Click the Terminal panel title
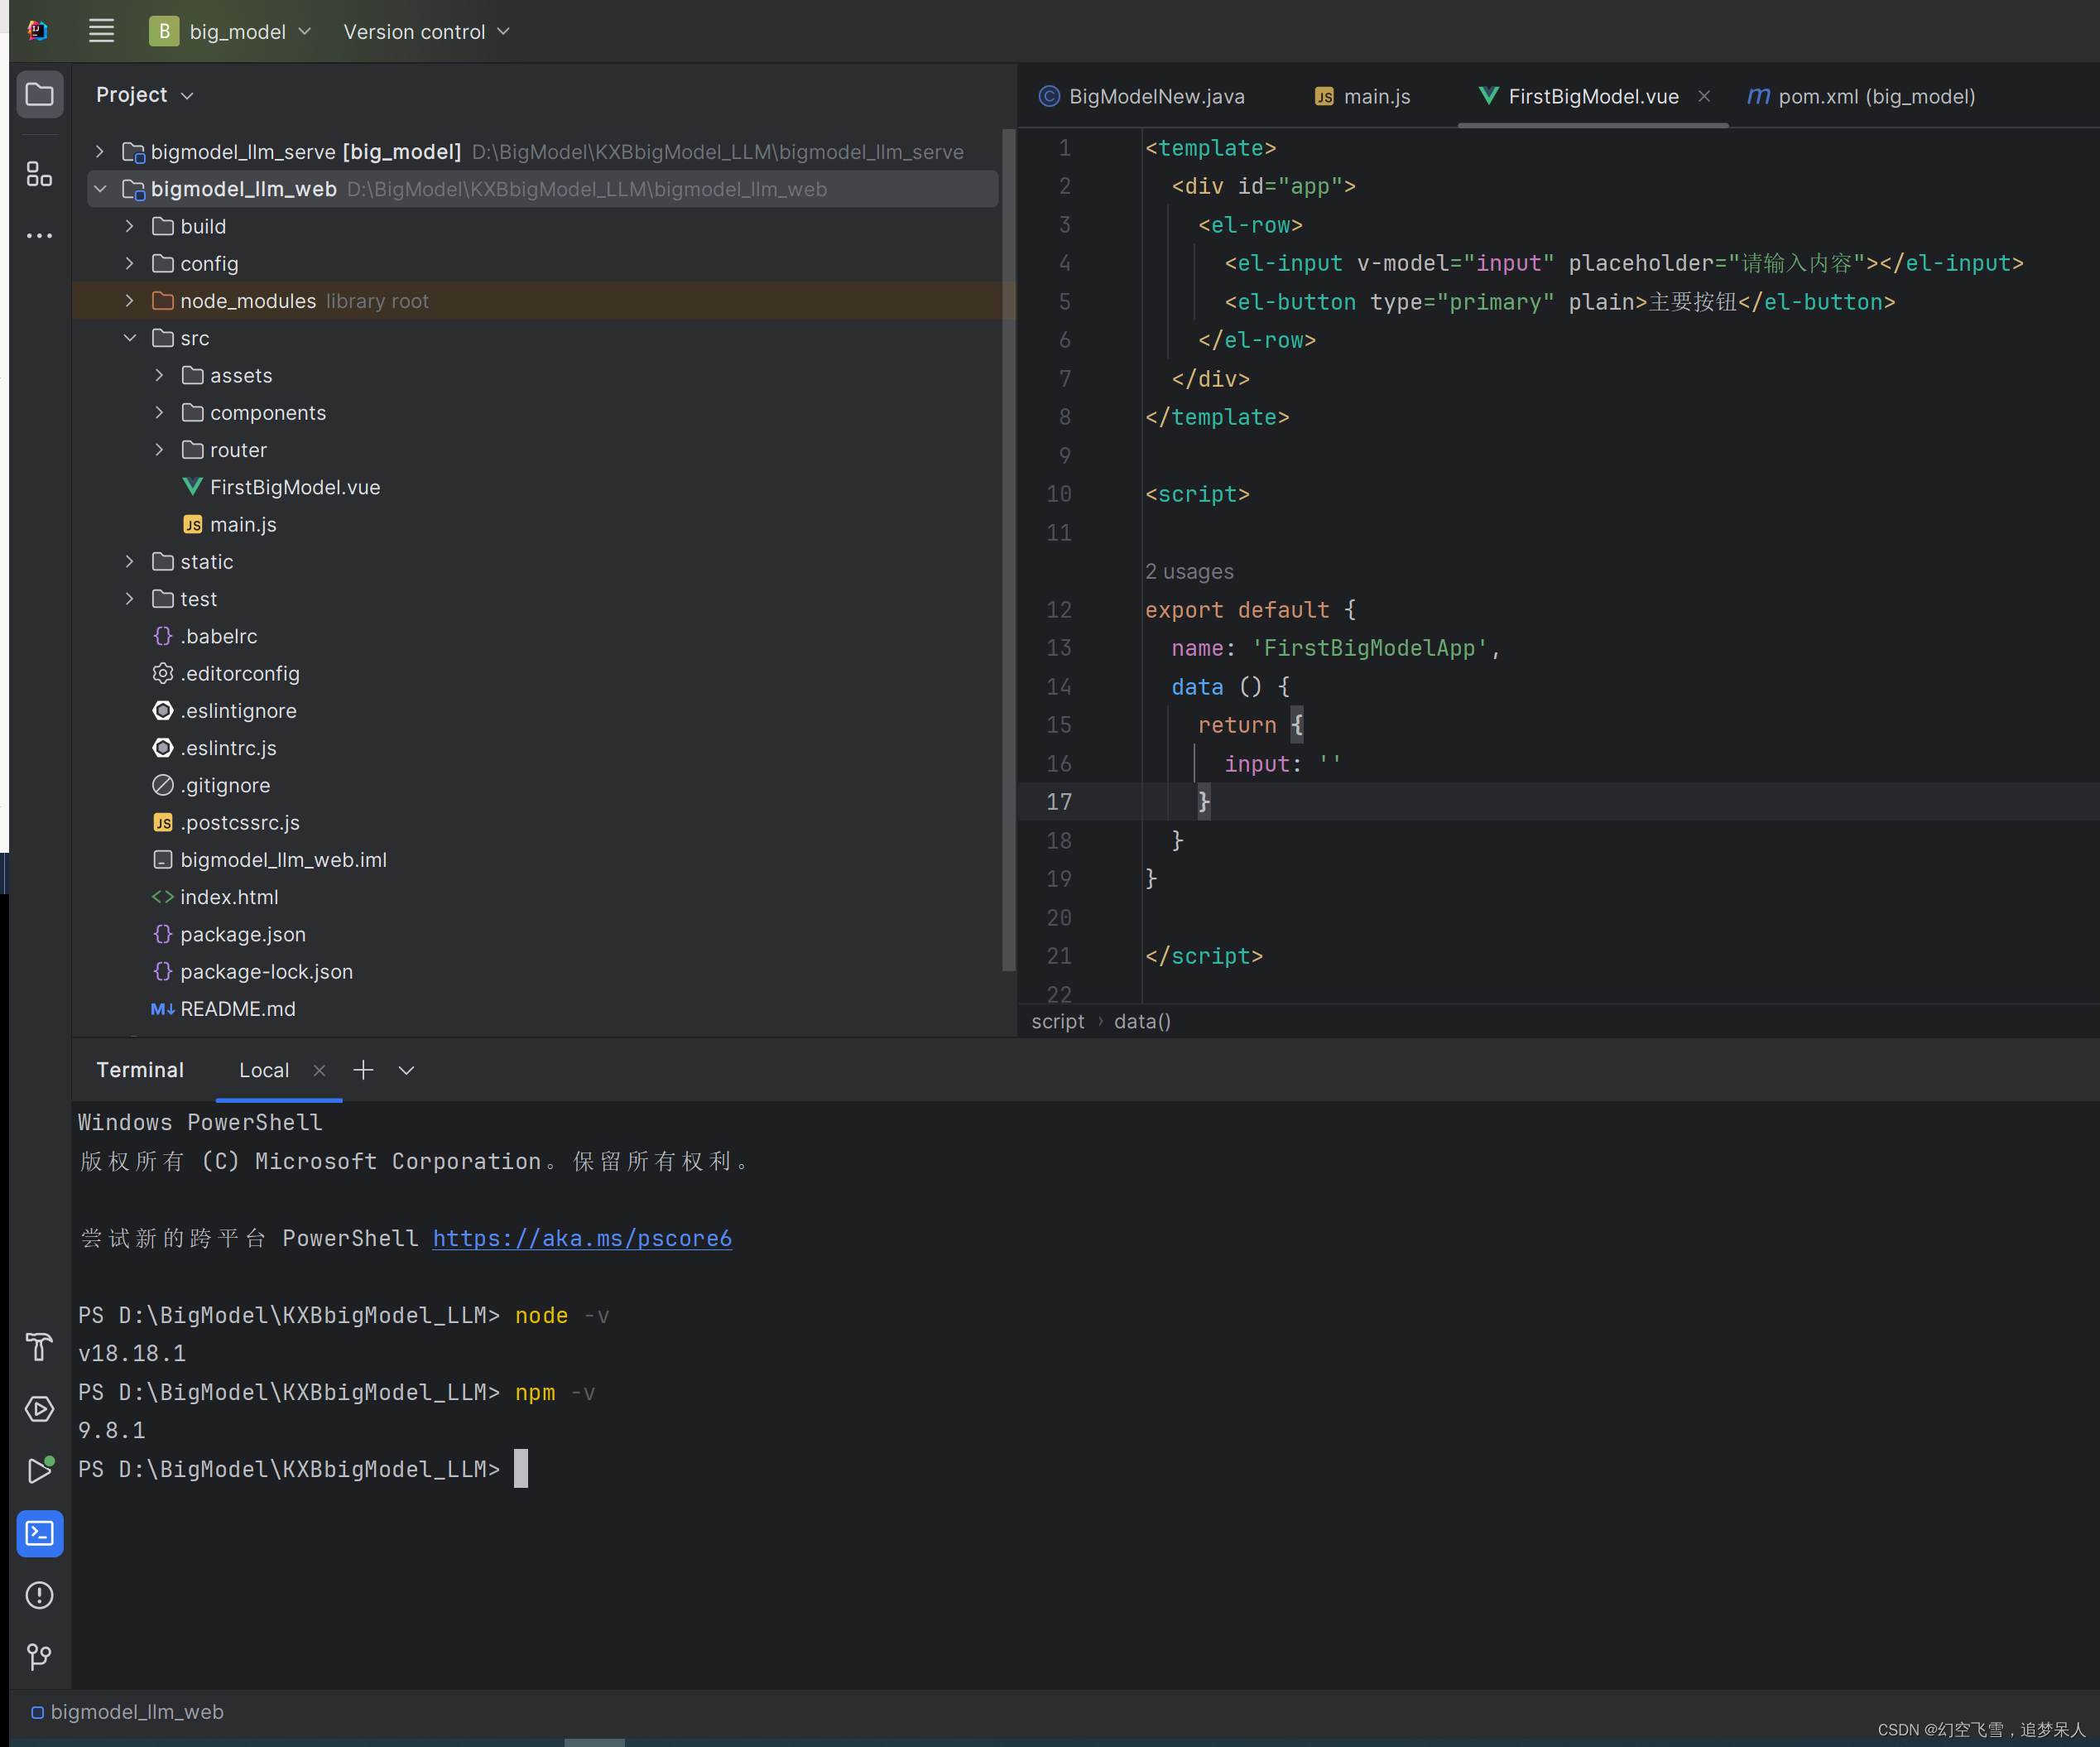This screenshot has width=2100, height=1747. pyautogui.click(x=140, y=1070)
